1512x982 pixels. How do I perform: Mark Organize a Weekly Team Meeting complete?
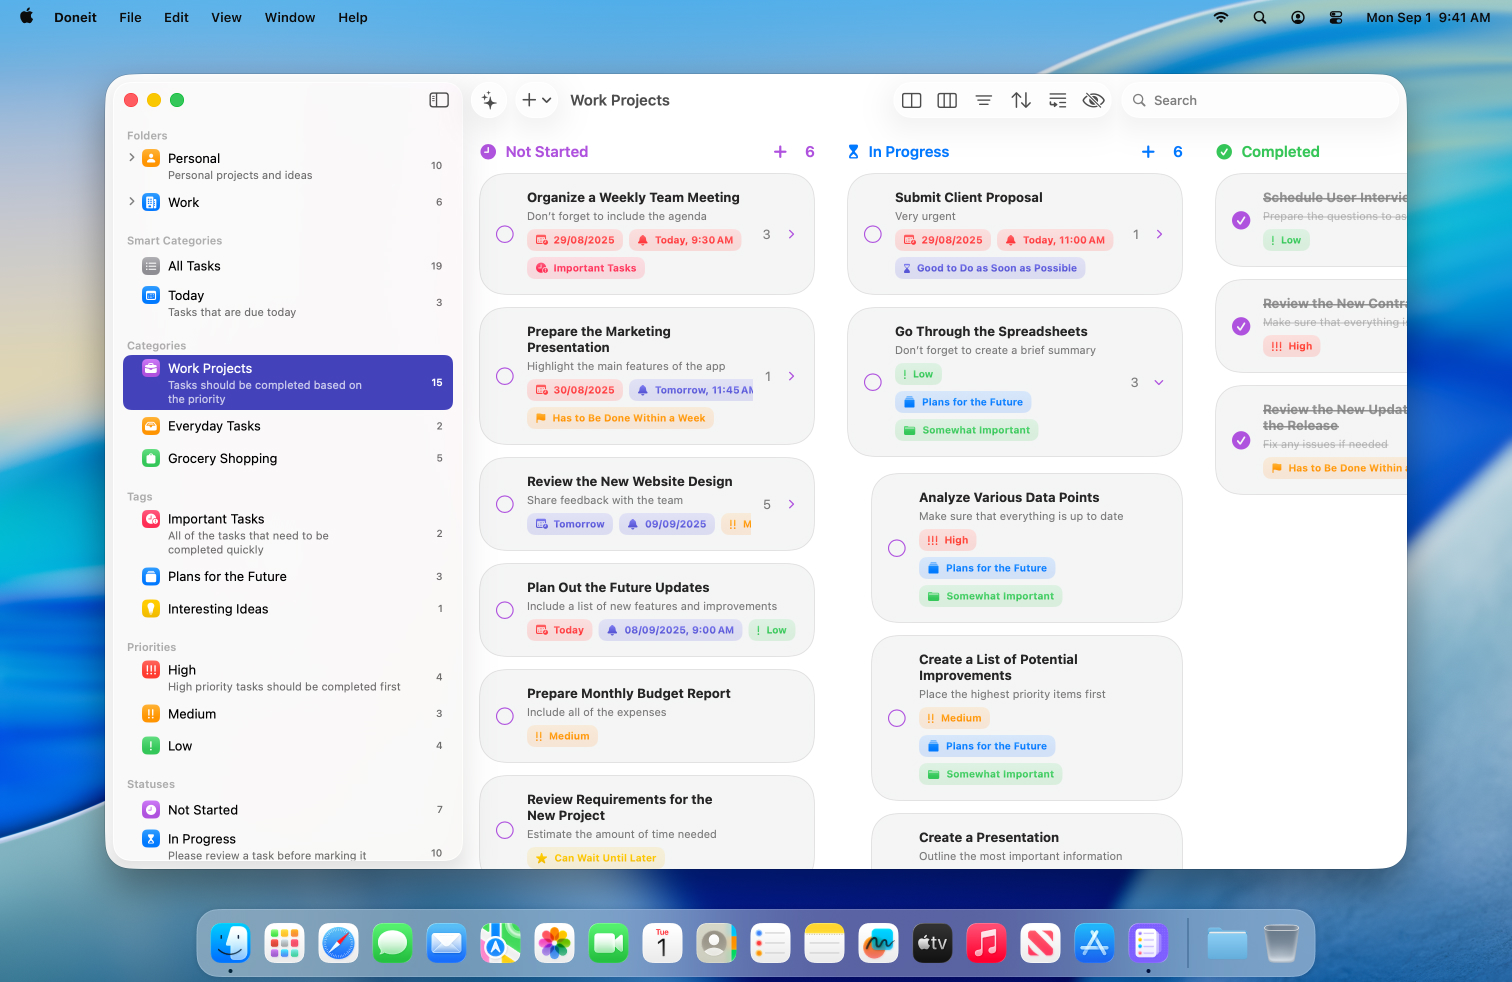pyautogui.click(x=505, y=234)
